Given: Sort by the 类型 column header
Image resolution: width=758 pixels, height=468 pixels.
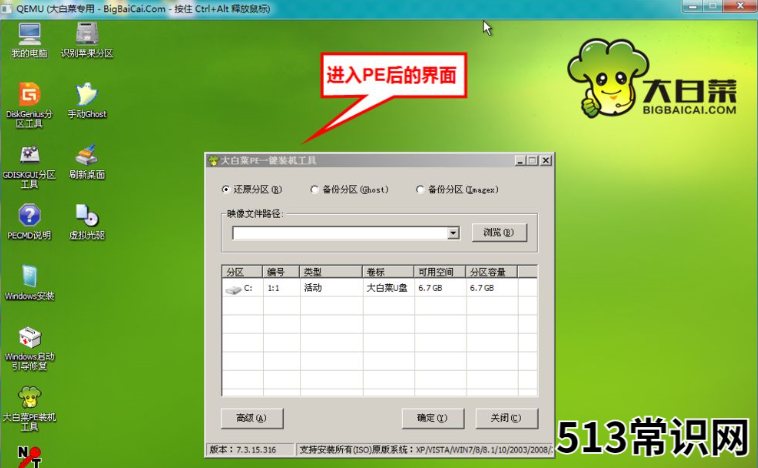Looking at the screenshot, I should (331, 272).
